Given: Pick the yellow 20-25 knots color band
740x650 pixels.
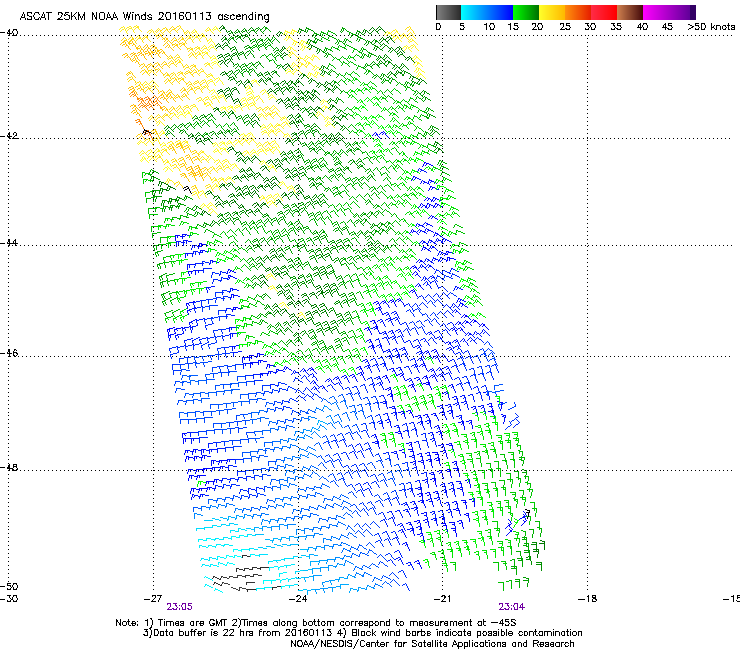Looking at the screenshot, I should (x=552, y=12).
